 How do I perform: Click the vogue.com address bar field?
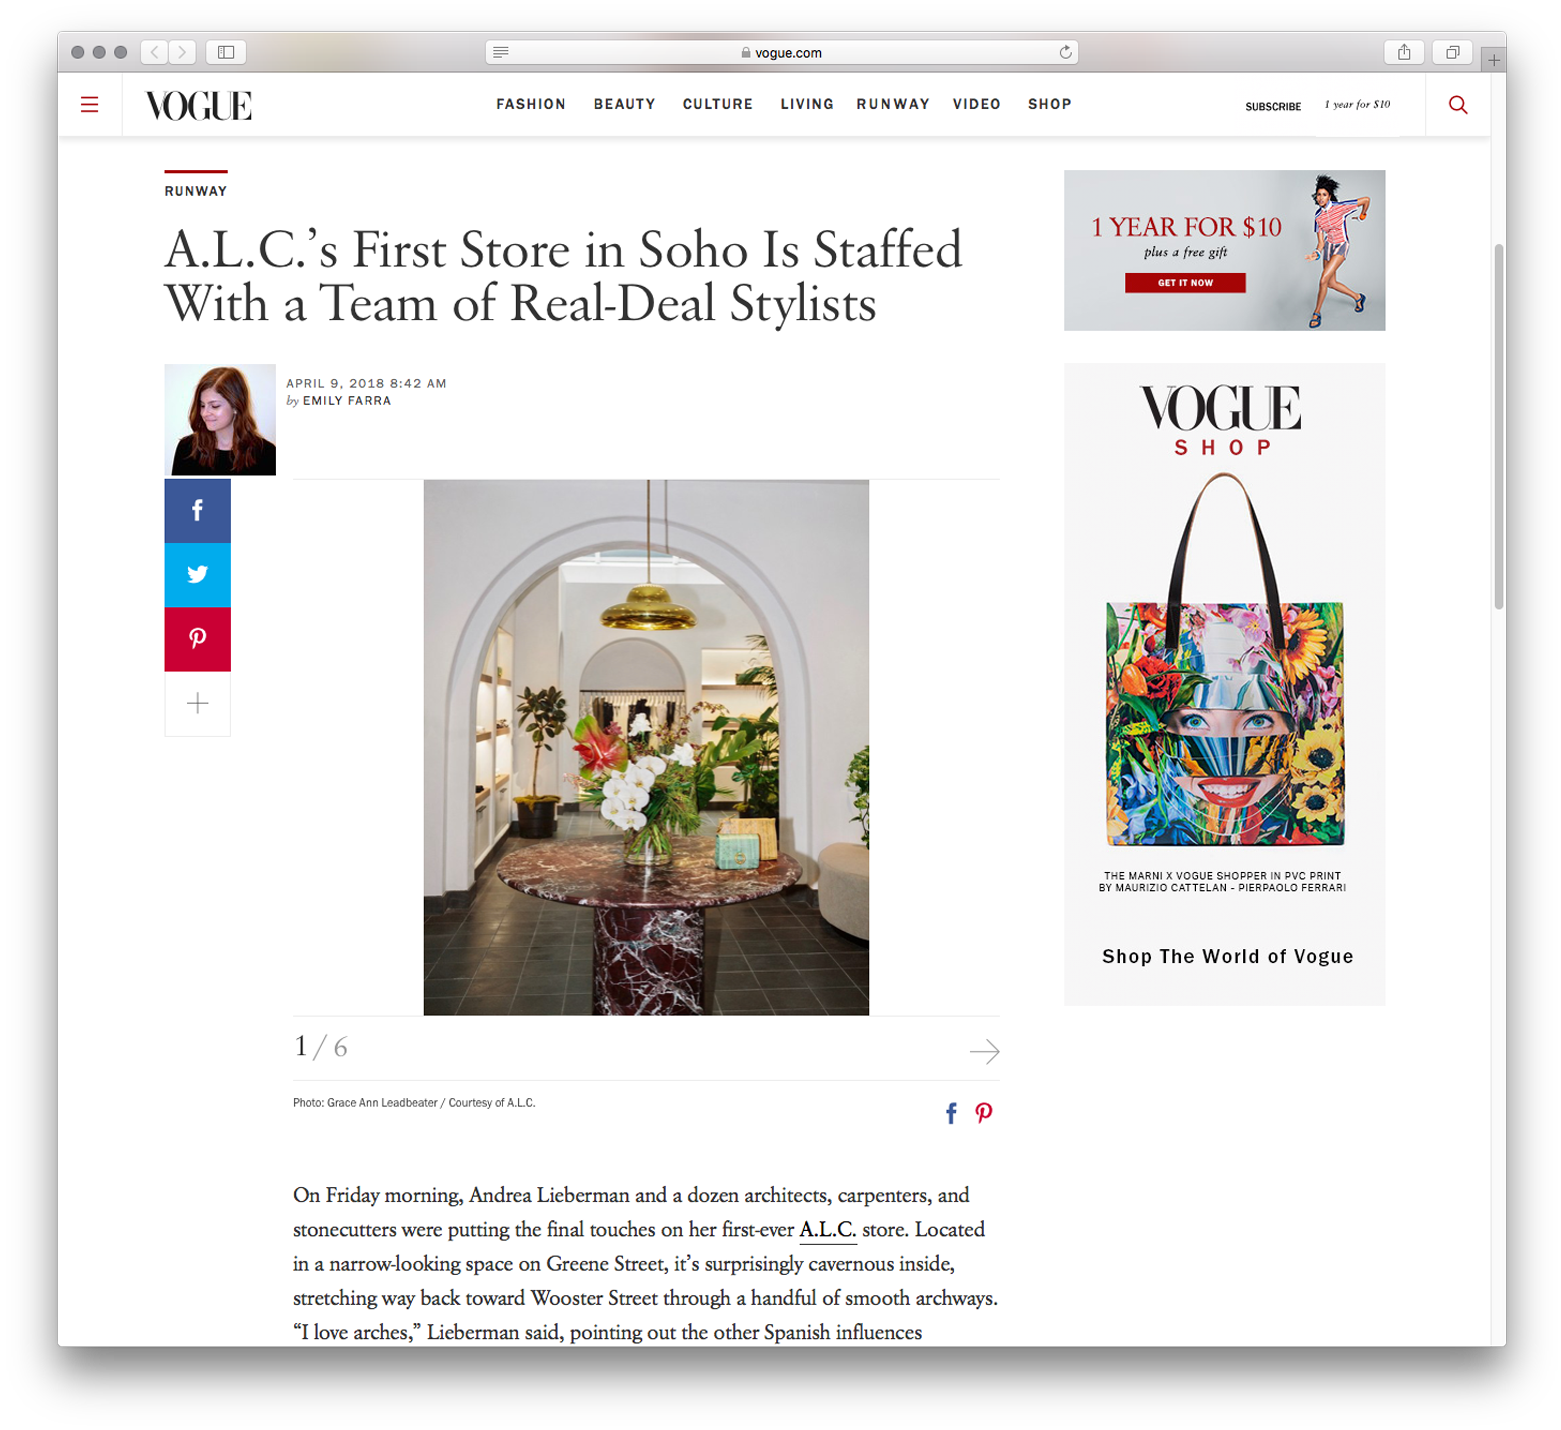(x=781, y=52)
